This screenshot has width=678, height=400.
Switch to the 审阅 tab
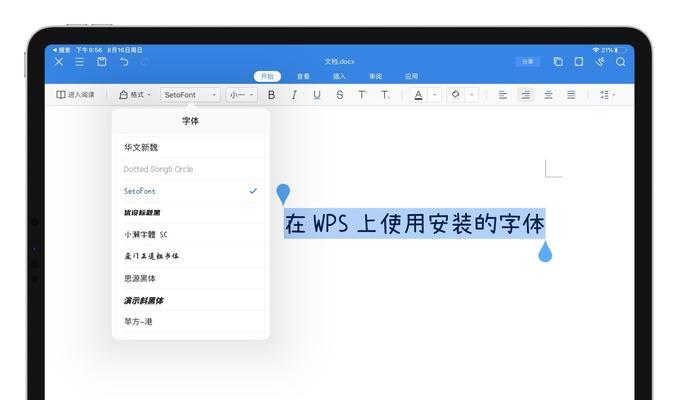pyautogui.click(x=375, y=77)
